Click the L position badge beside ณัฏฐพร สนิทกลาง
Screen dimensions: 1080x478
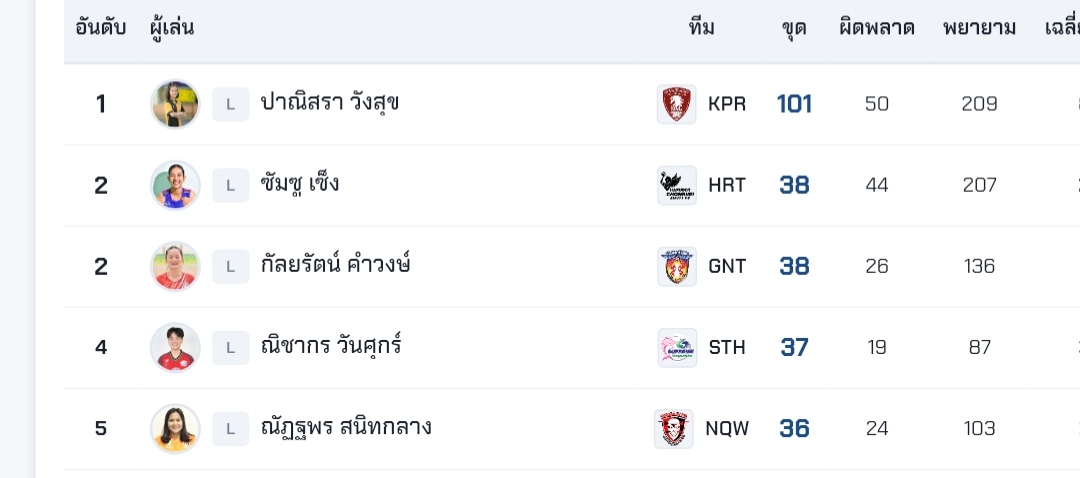coord(230,428)
